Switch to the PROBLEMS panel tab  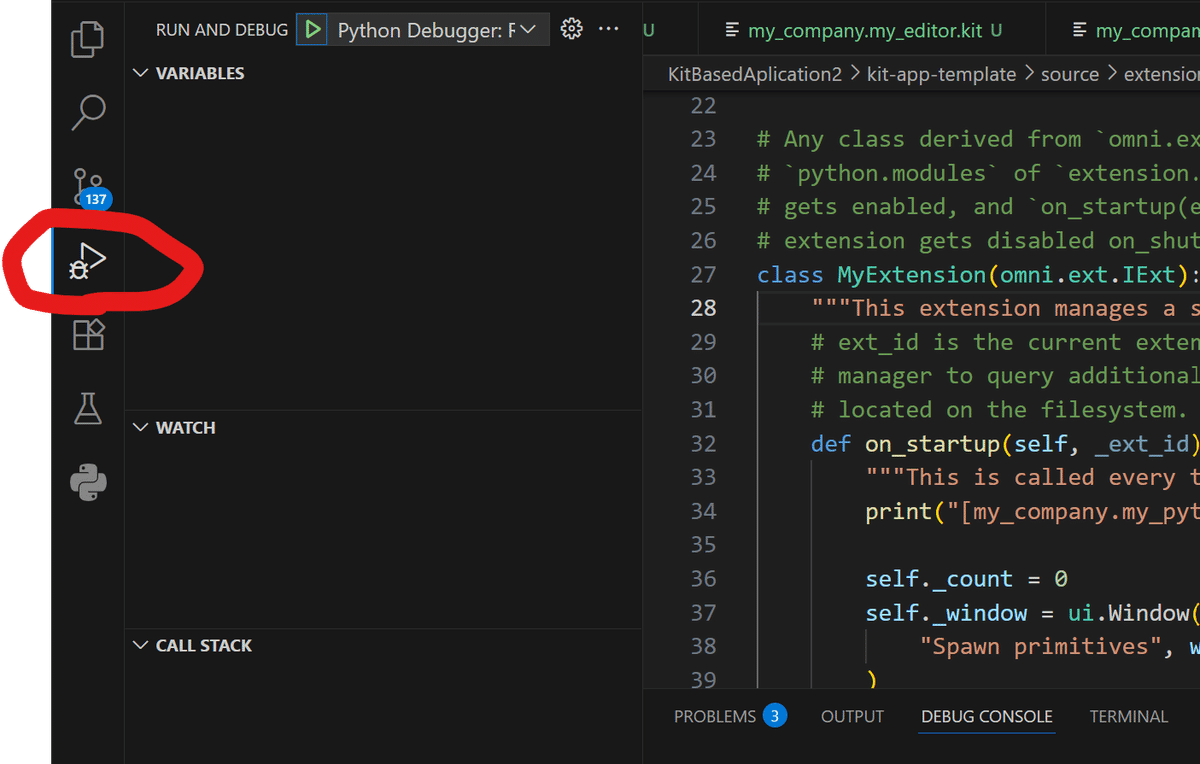point(715,716)
